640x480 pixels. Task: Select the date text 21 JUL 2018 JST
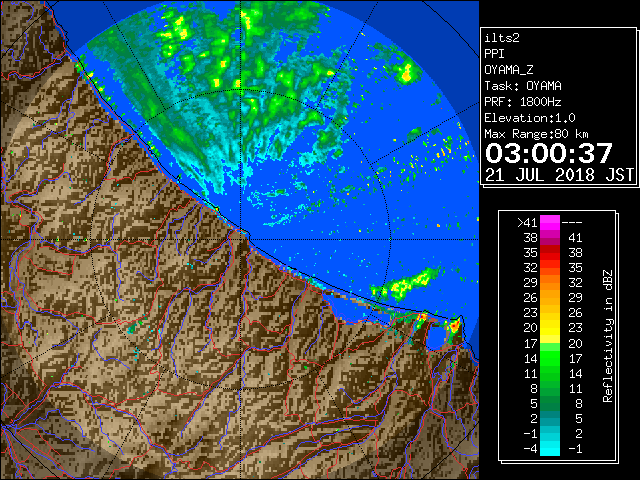point(559,175)
